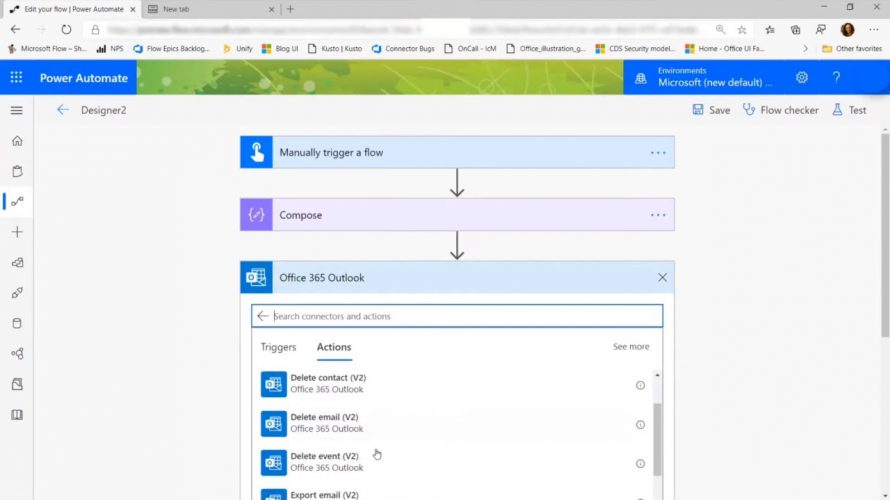Open Learn book icon in sidebar
Image resolution: width=890 pixels, height=500 pixels.
point(17,415)
